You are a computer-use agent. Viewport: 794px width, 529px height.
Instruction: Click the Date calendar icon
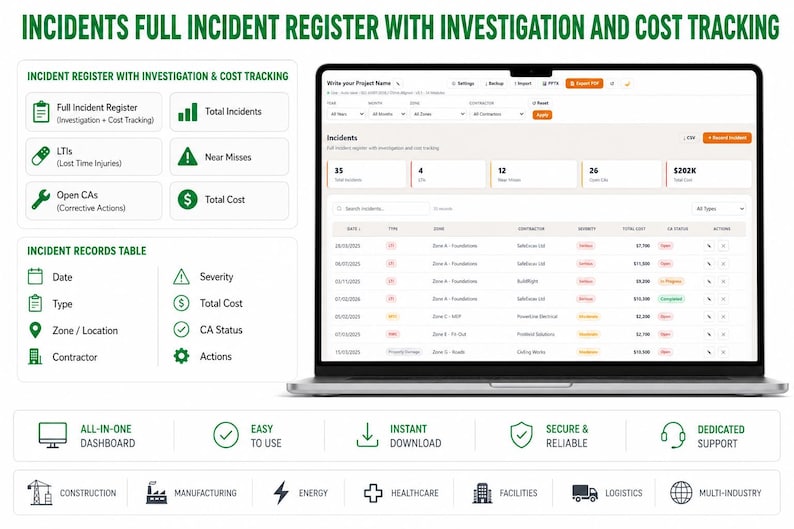pos(35,276)
